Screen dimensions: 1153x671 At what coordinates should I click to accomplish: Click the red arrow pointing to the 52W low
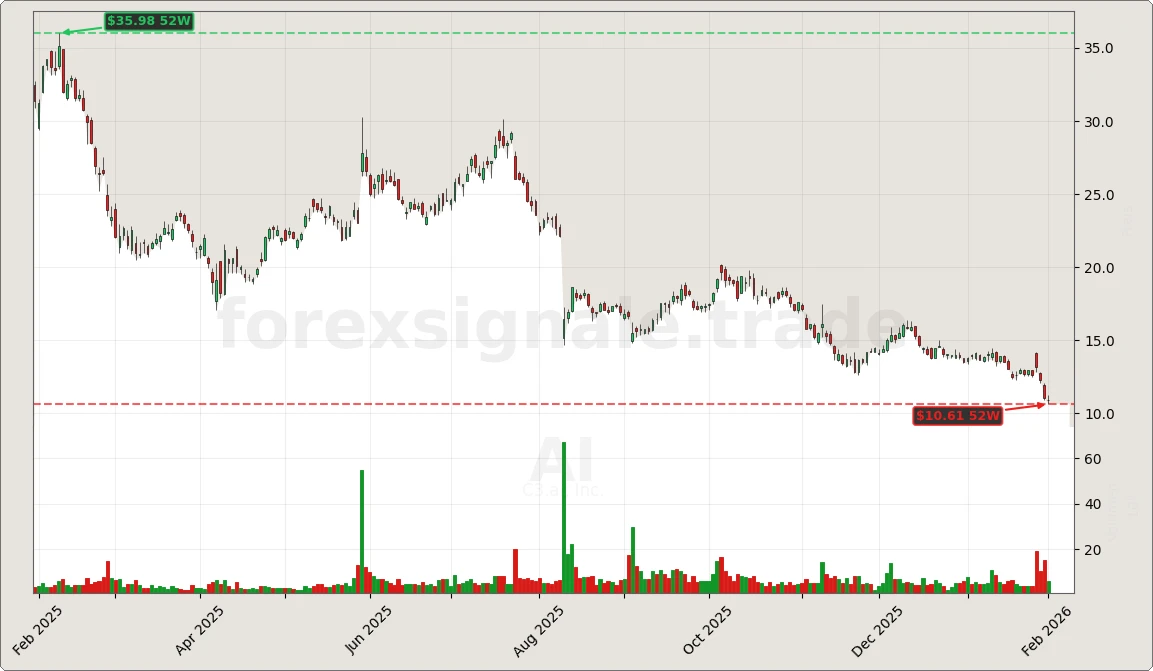click(x=1023, y=409)
